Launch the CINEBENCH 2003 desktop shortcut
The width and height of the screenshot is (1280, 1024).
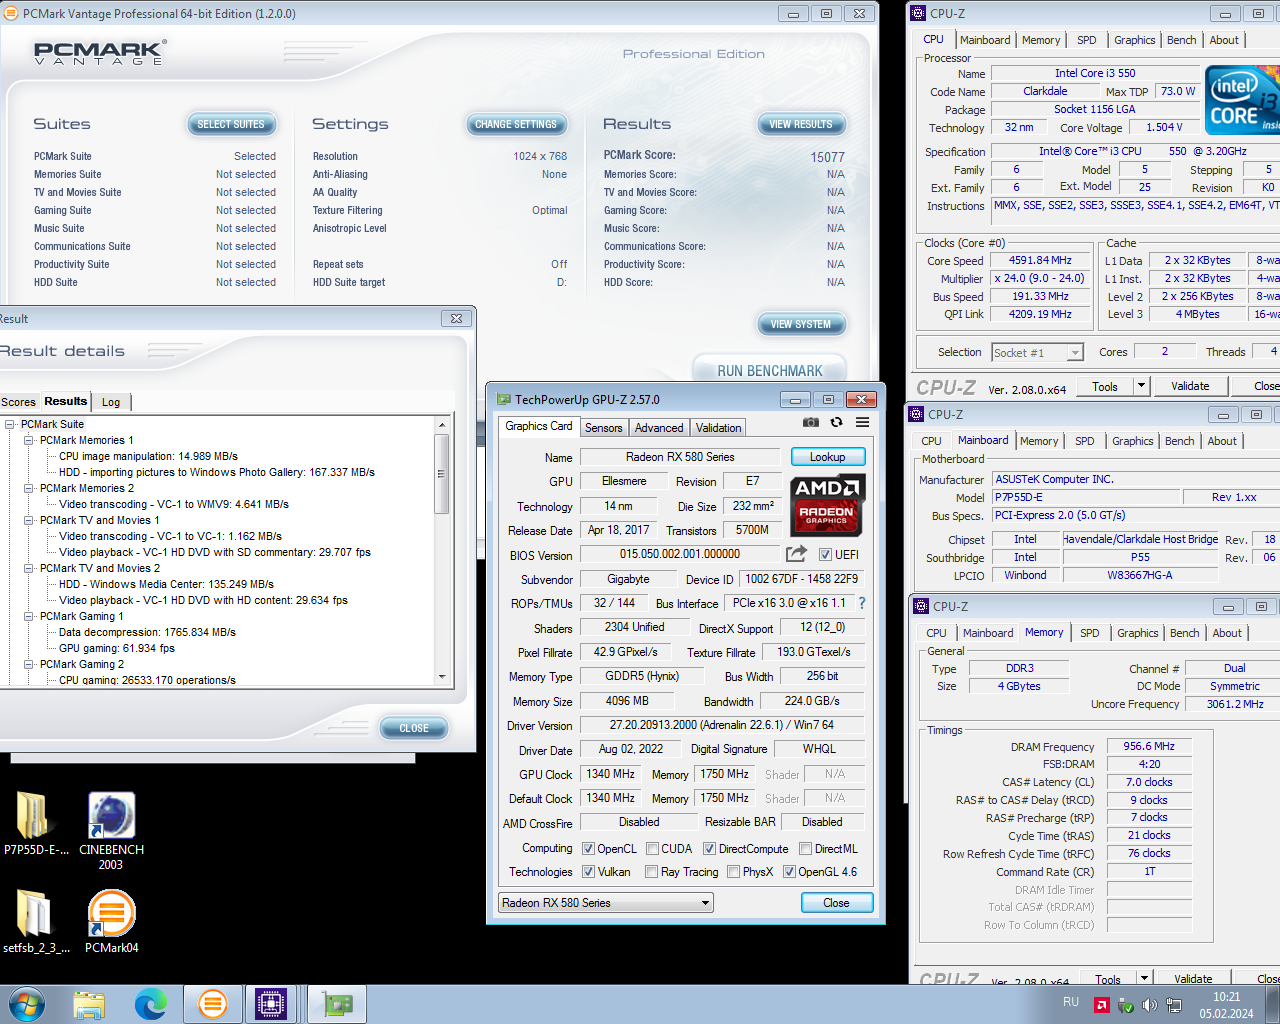[111, 831]
